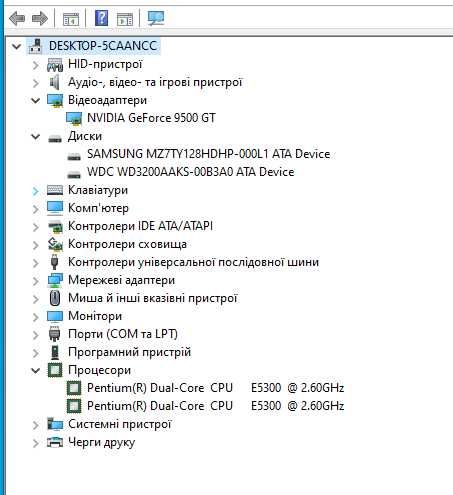The image size is (453, 495).
Task: Collapse the Процесори category
Action: [36, 370]
